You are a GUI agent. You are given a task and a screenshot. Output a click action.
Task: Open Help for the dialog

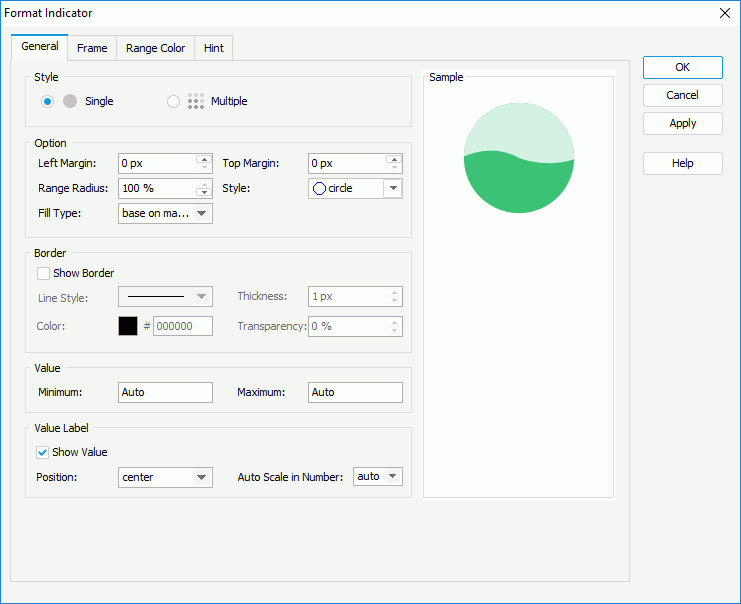coord(682,163)
